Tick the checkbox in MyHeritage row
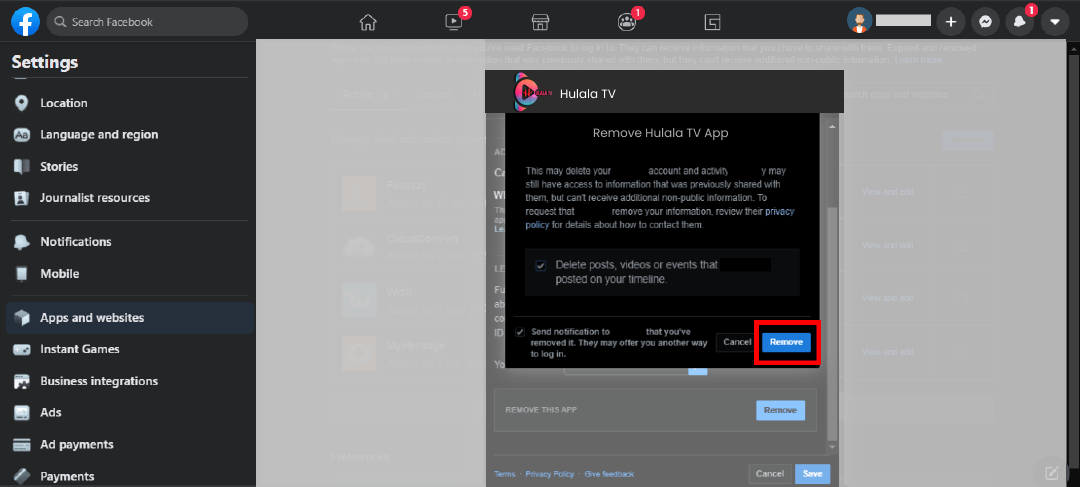This screenshot has width=1080, height=487. click(962, 352)
